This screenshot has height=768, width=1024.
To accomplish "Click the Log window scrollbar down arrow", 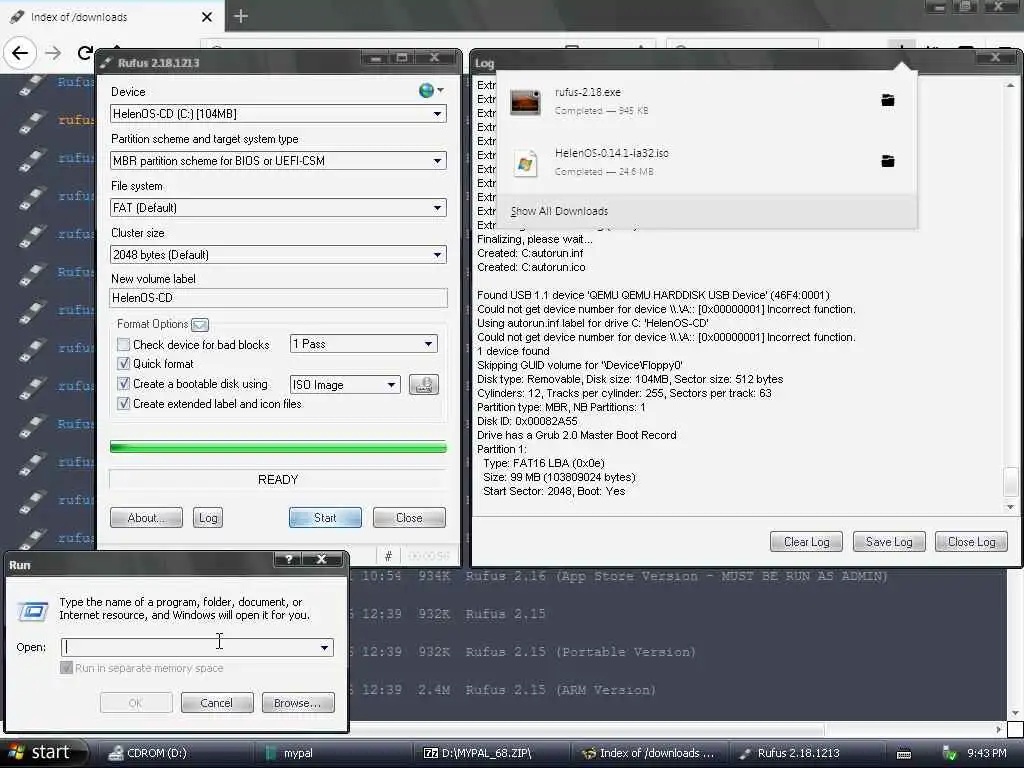I will (1010, 507).
